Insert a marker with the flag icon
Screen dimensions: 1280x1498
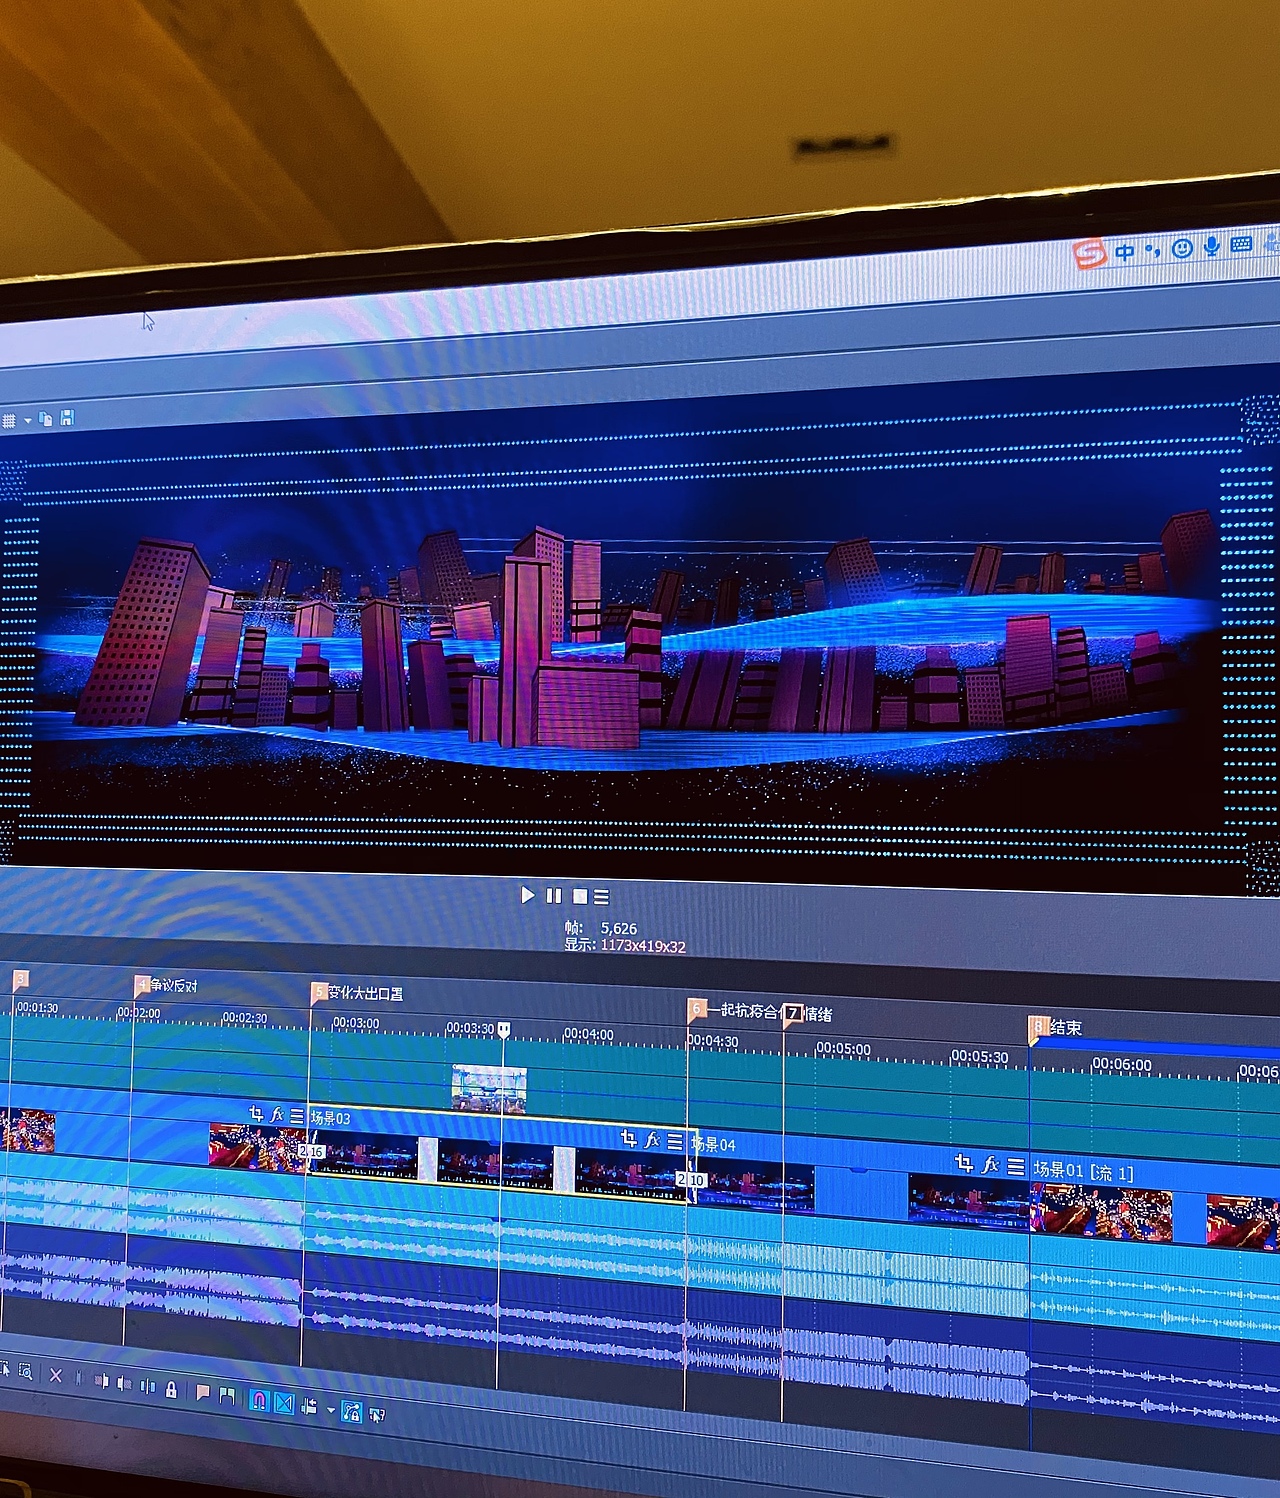coord(203,1392)
